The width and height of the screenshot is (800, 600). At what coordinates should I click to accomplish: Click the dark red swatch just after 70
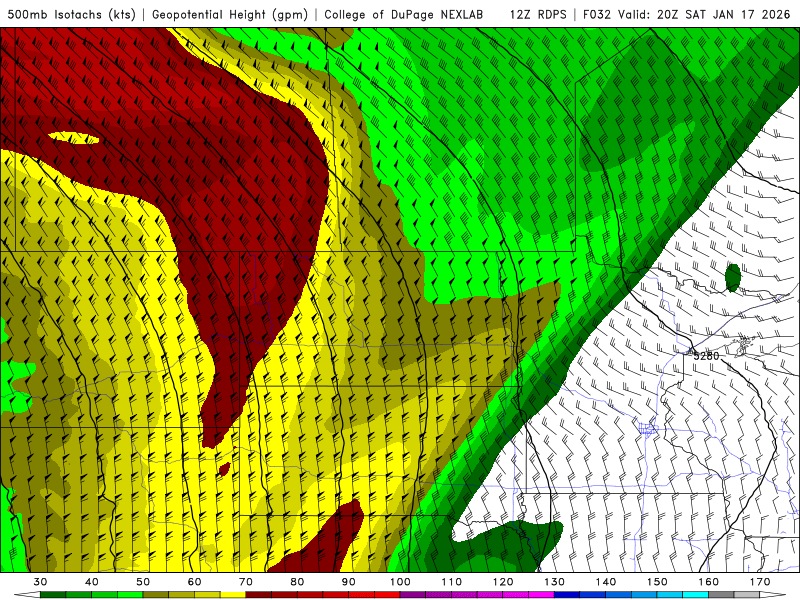tap(259, 595)
